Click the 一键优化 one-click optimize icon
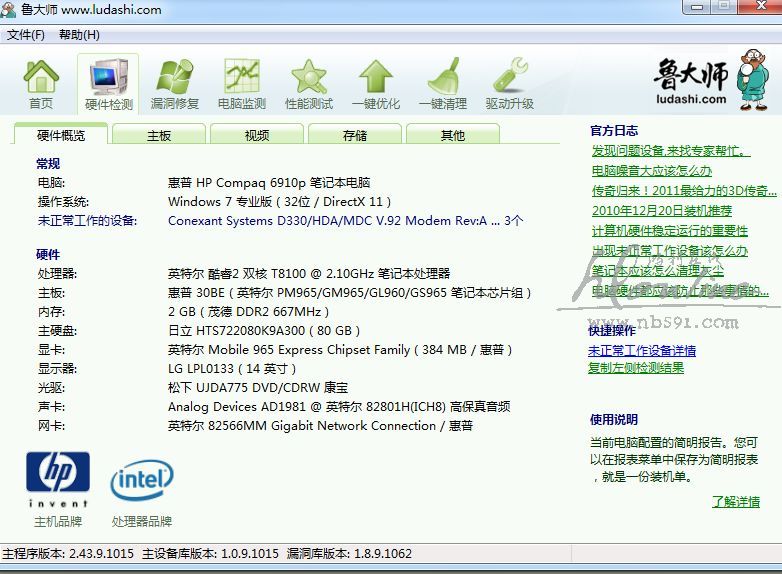 pyautogui.click(x=376, y=84)
